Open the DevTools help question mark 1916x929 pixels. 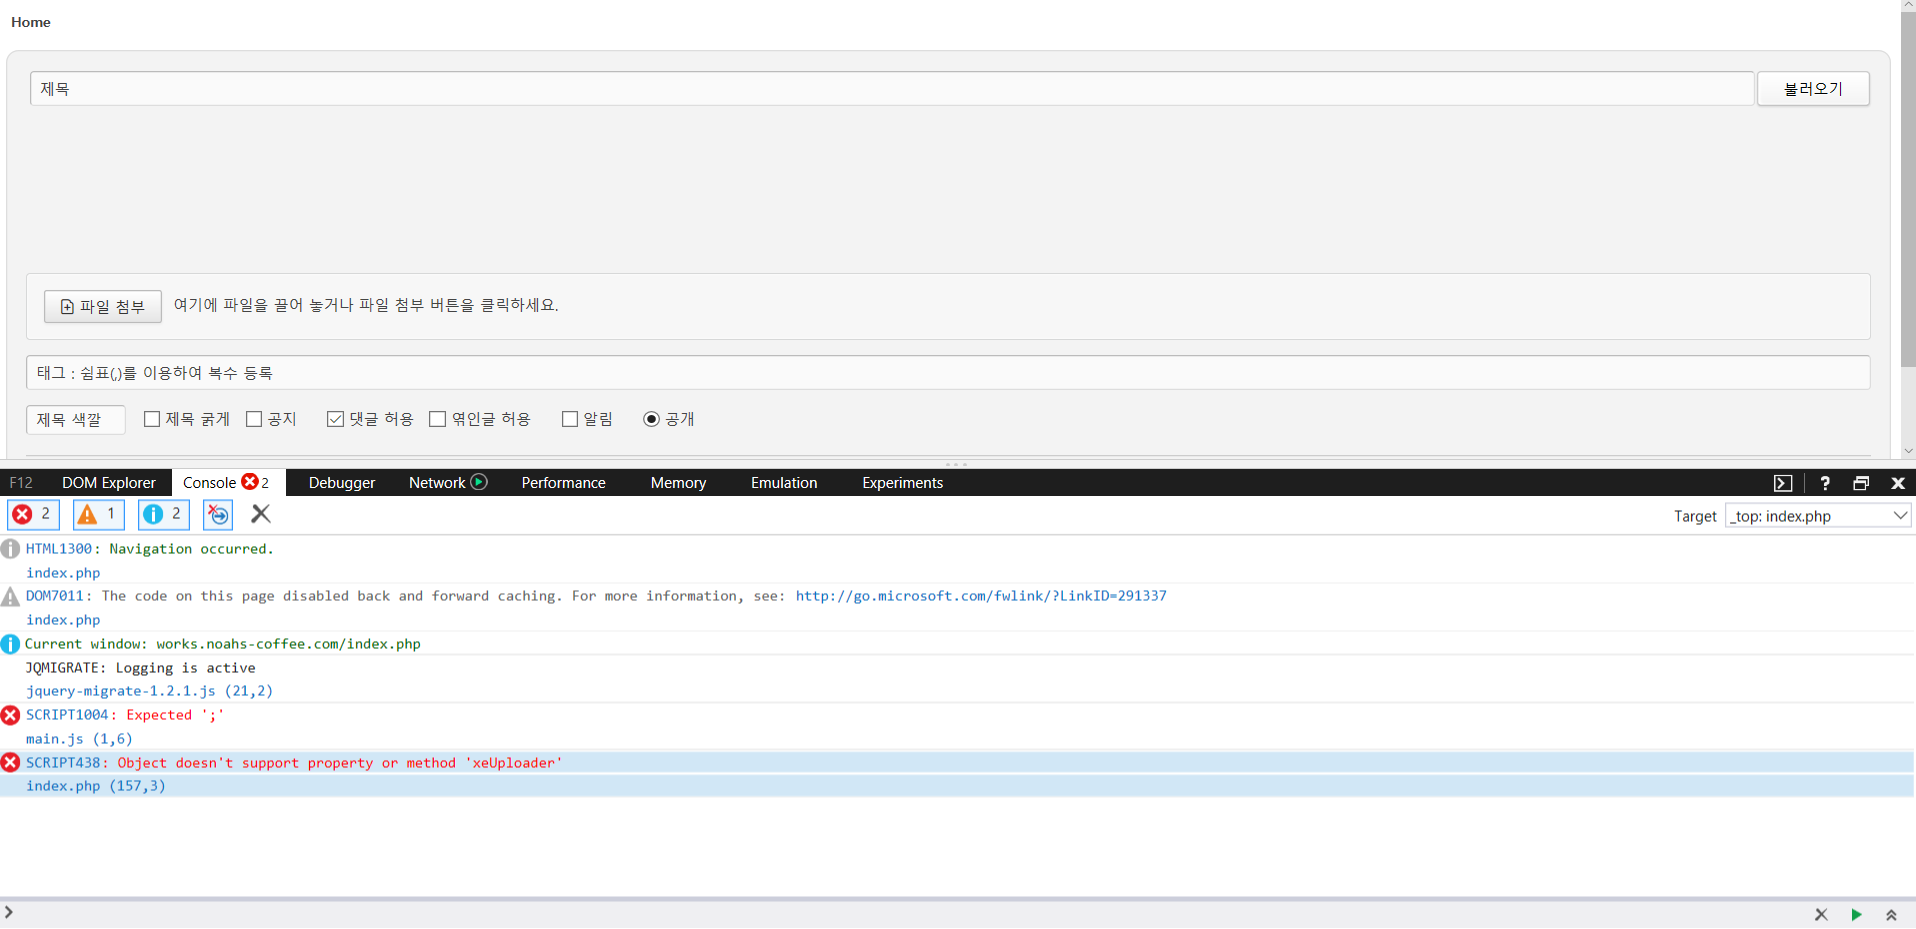(x=1825, y=483)
